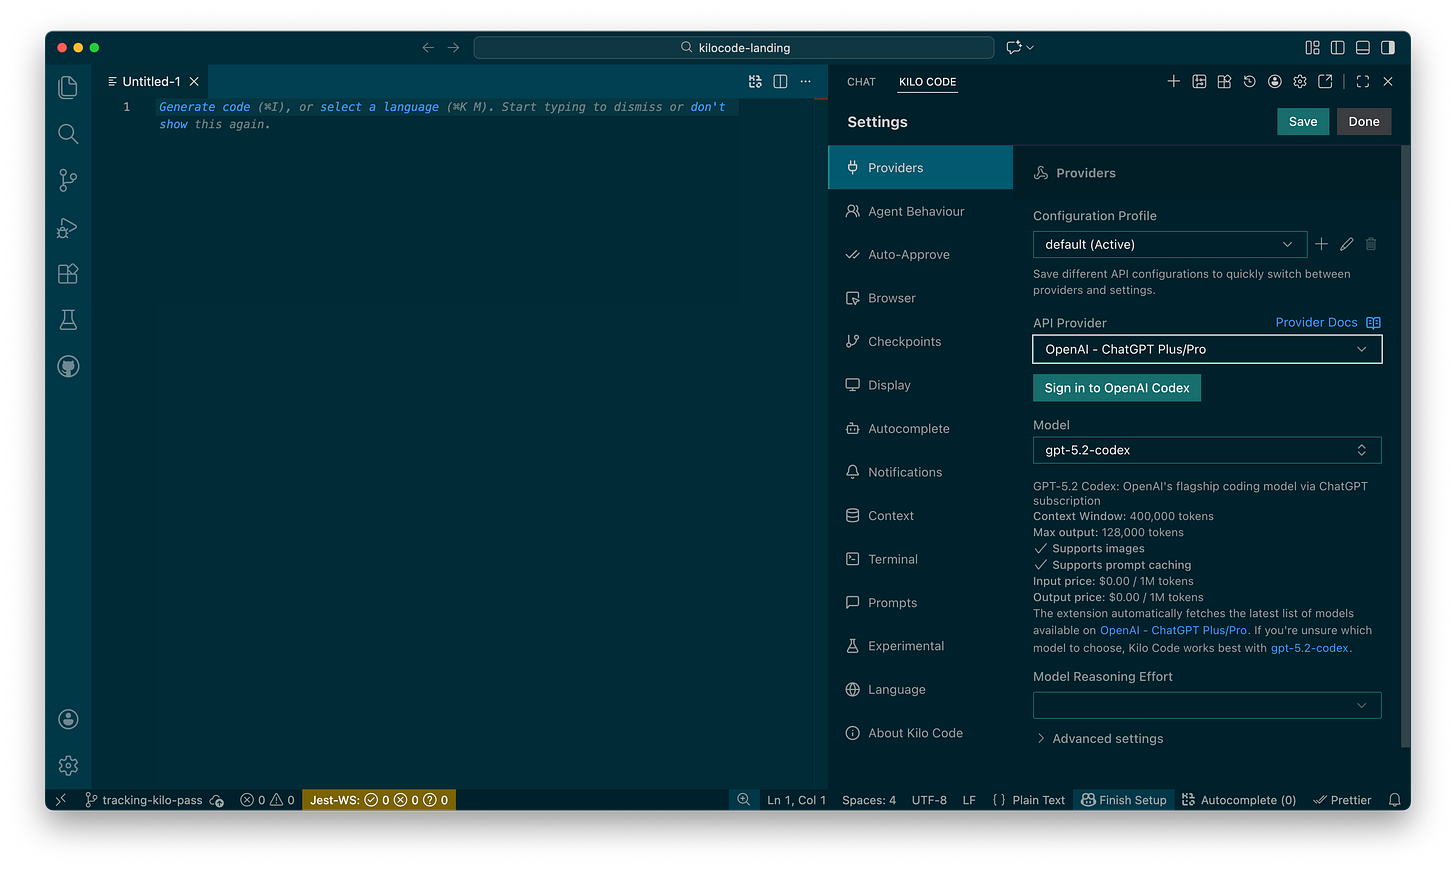Viewport: 1456px width, 870px height.
Task: Click the gpt-5.2-codex recommendation link
Action: tap(1309, 648)
